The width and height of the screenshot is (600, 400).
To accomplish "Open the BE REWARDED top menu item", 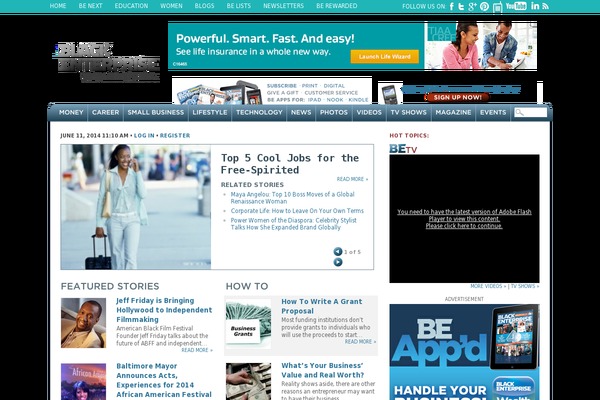I will point(337,6).
